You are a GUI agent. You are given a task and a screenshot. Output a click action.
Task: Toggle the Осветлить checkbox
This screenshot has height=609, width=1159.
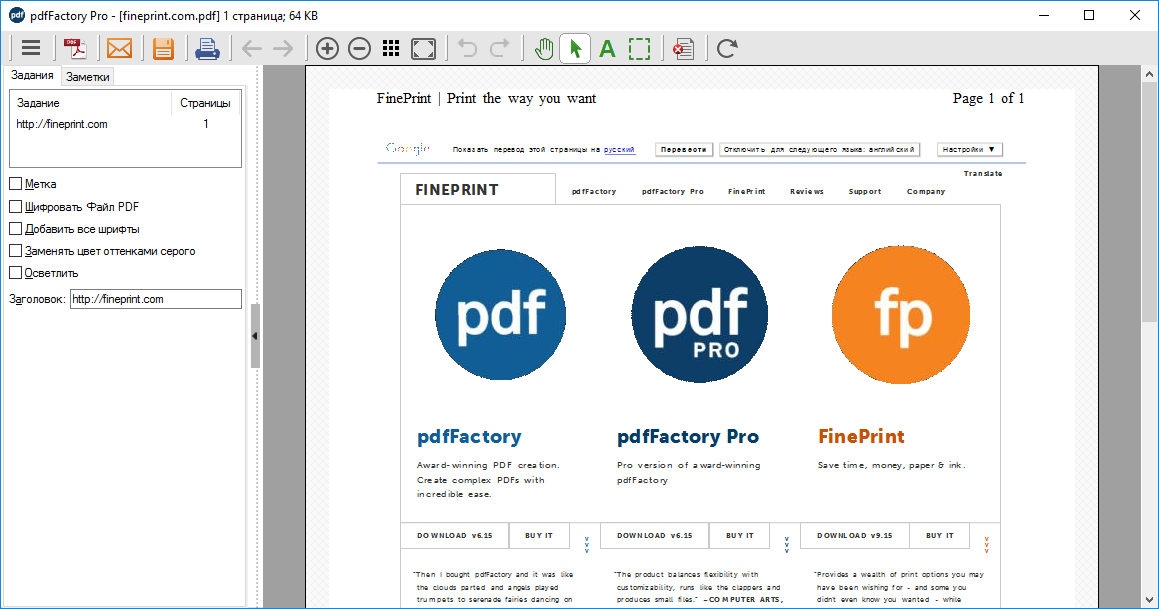(x=15, y=272)
